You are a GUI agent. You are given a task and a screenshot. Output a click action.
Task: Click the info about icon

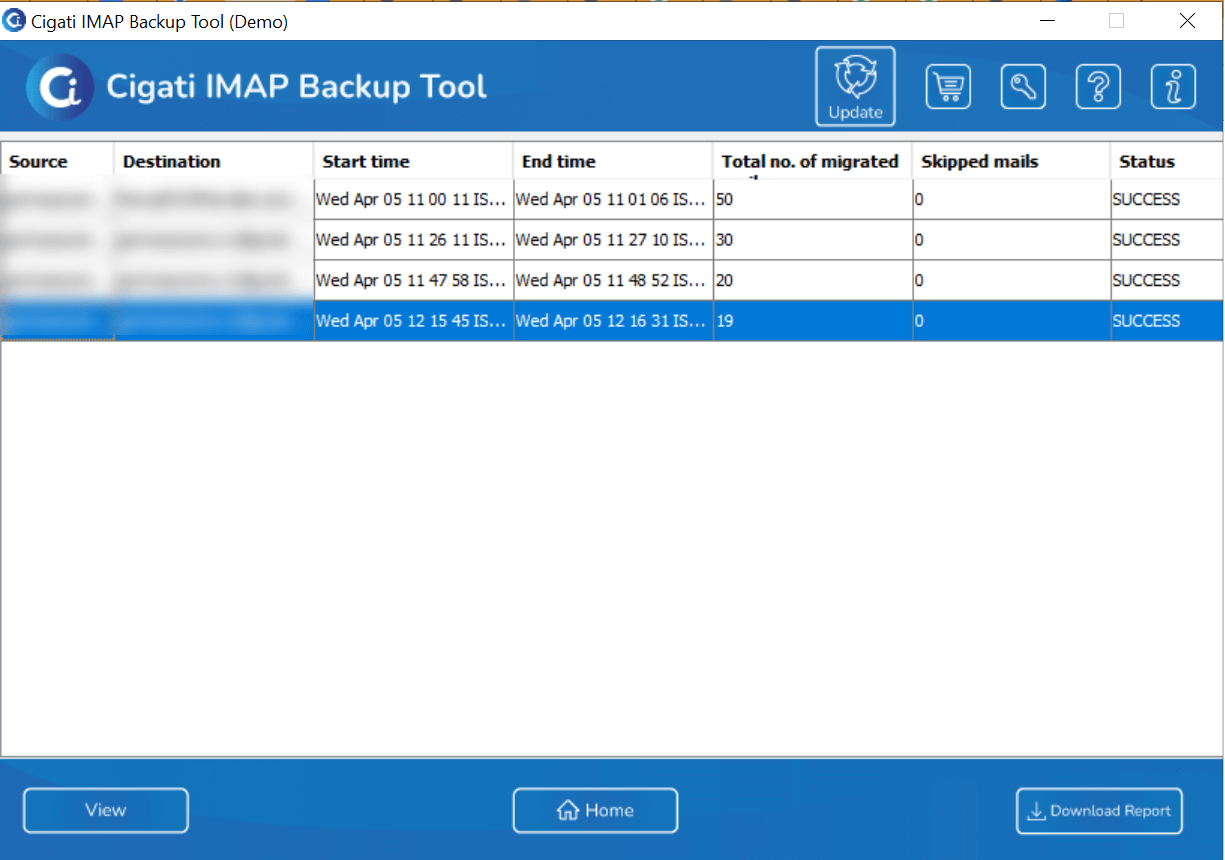[1173, 87]
